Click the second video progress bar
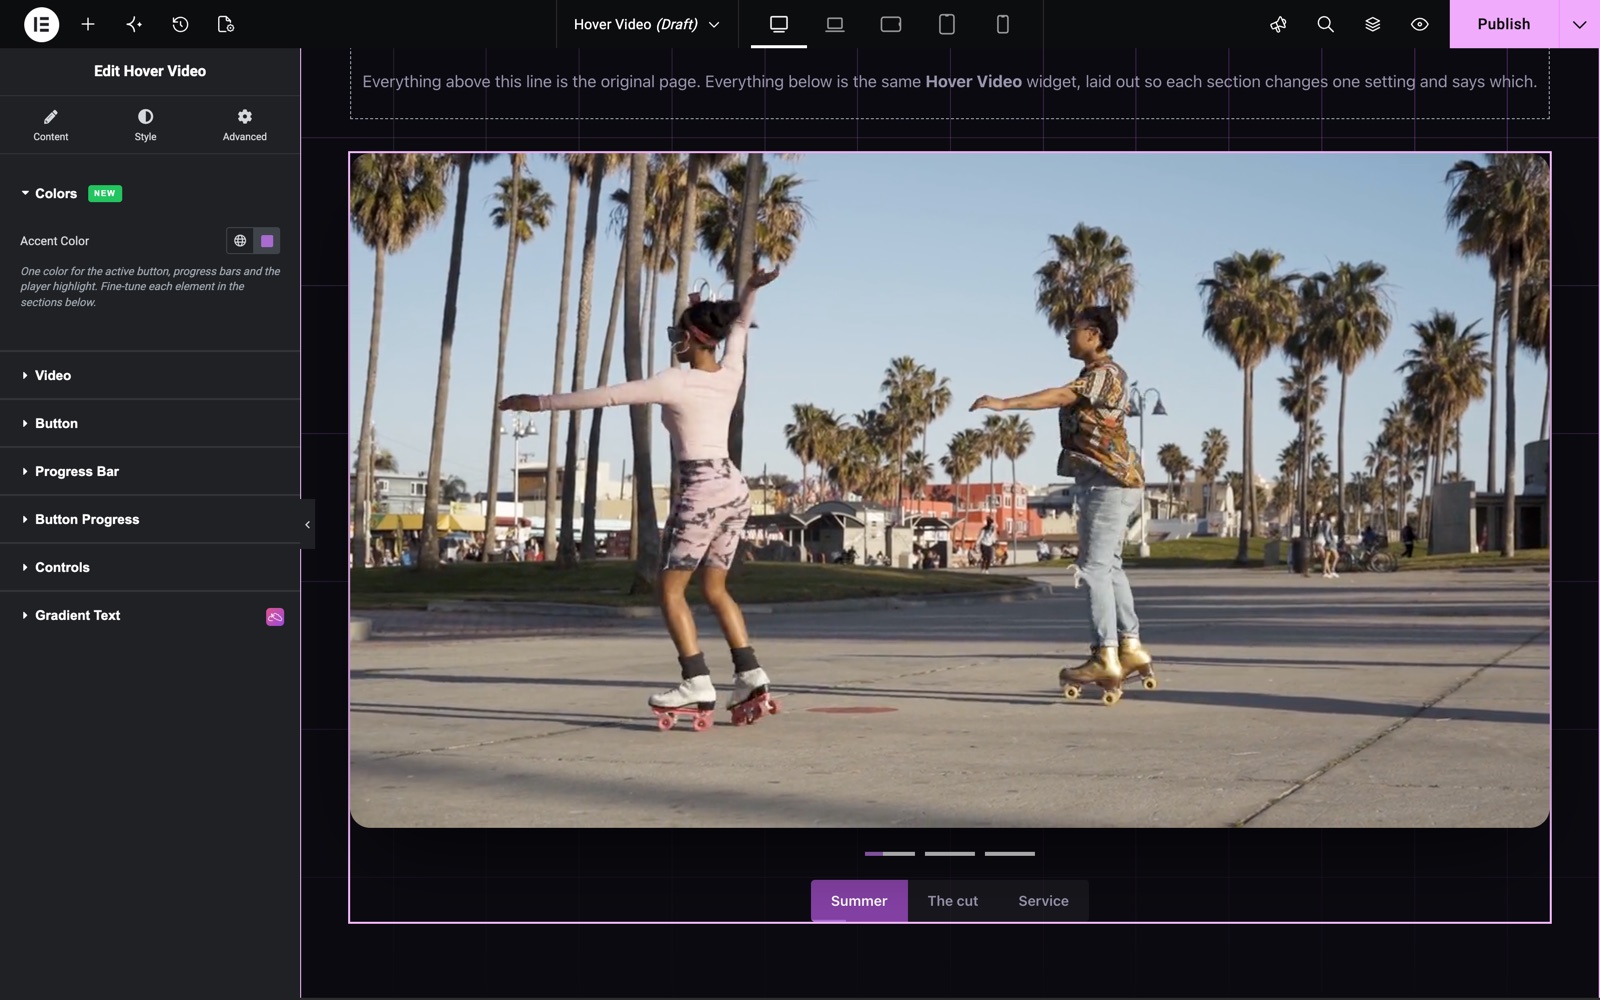The image size is (1600, 1000). tap(950, 854)
